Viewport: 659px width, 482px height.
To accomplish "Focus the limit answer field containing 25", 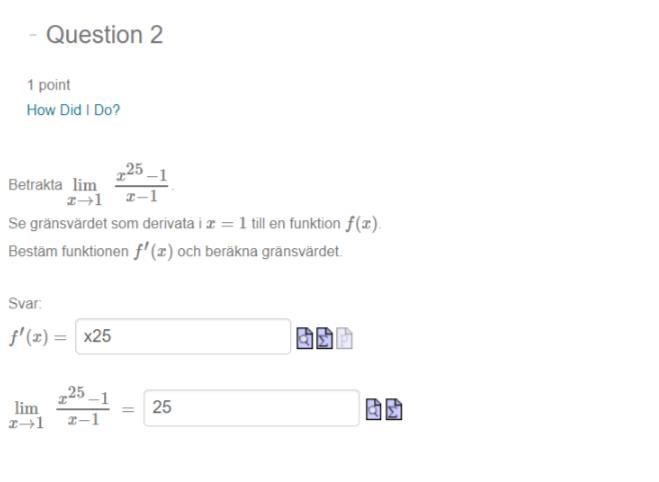I will (251, 408).
